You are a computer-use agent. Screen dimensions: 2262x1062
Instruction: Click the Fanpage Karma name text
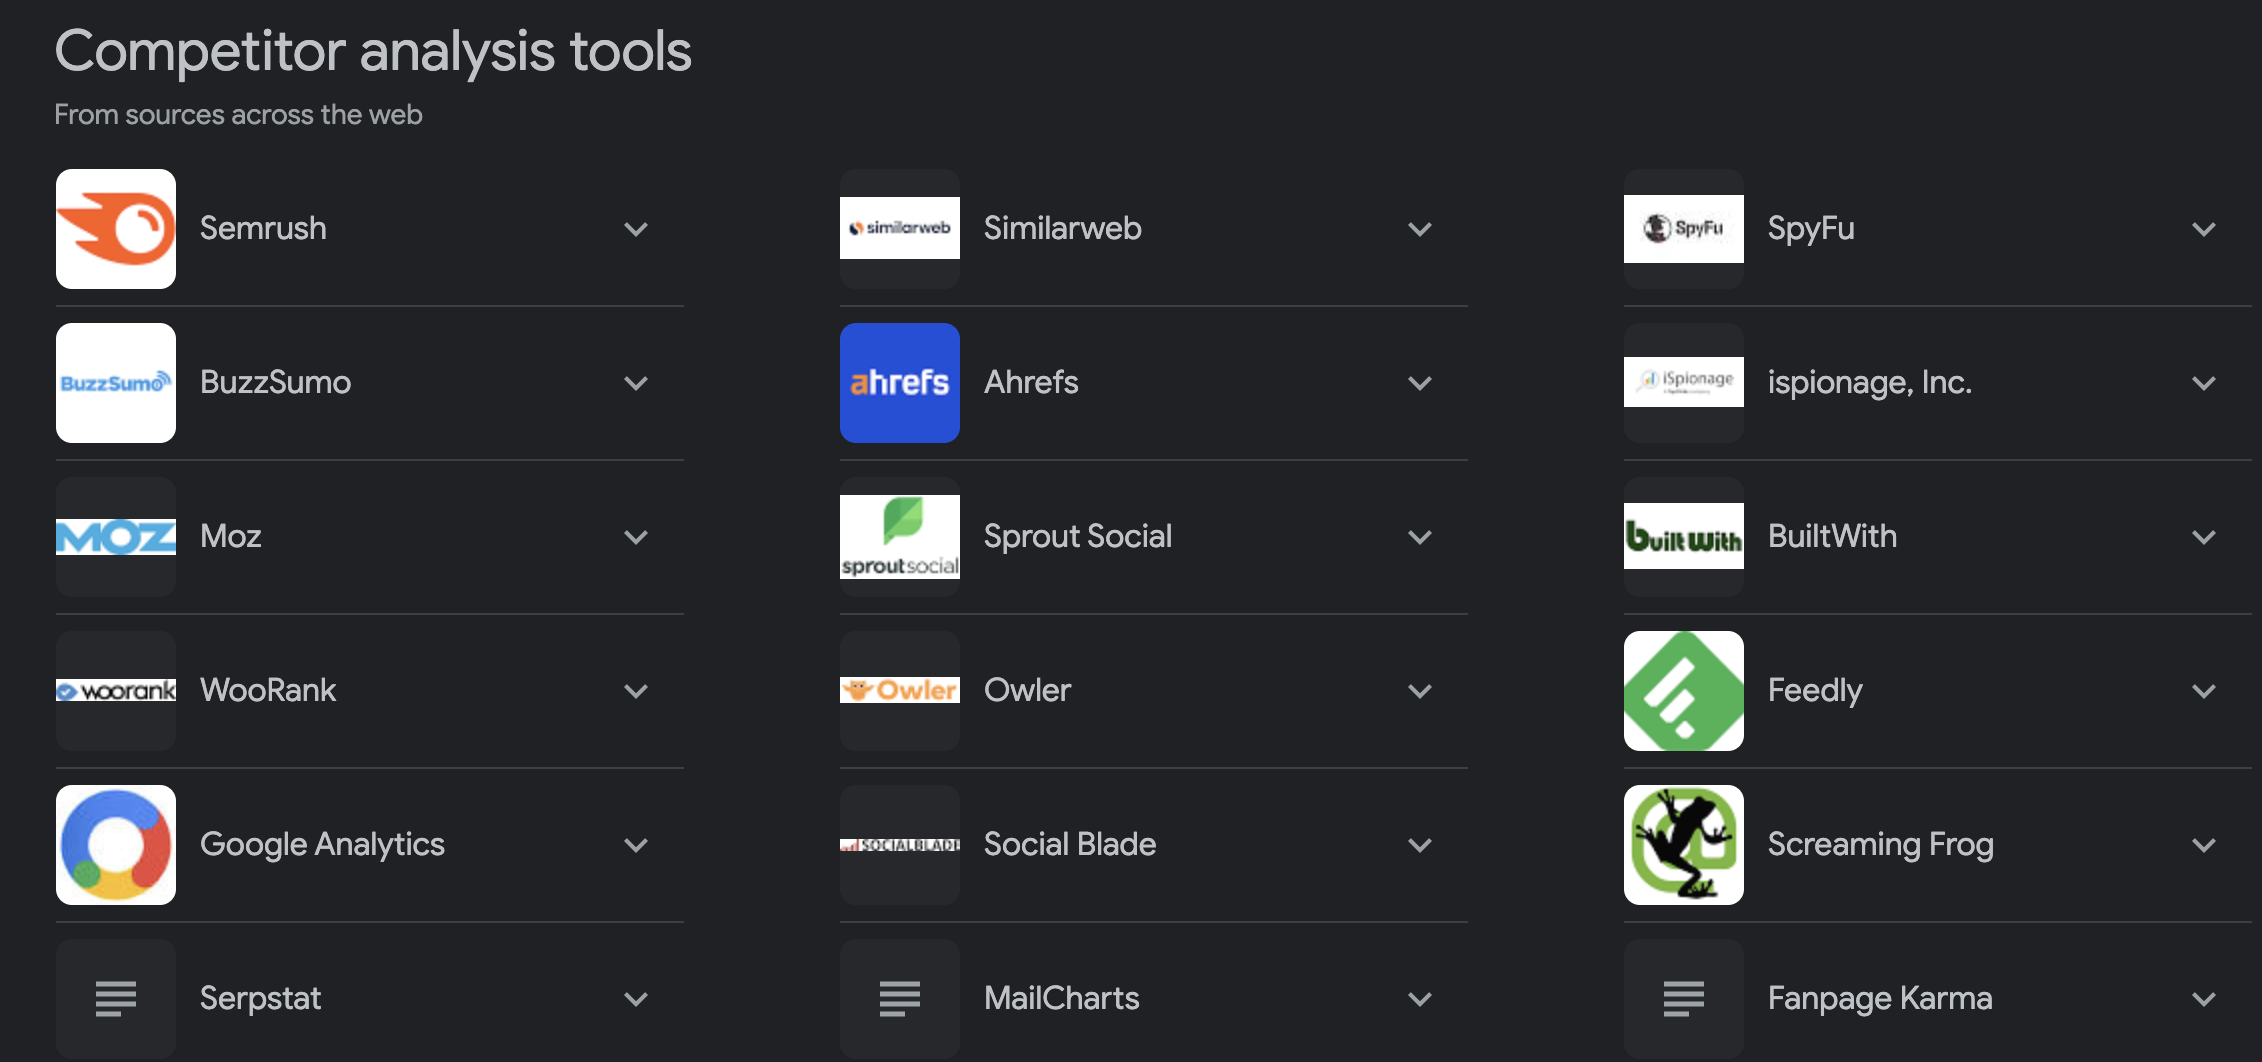(1880, 999)
